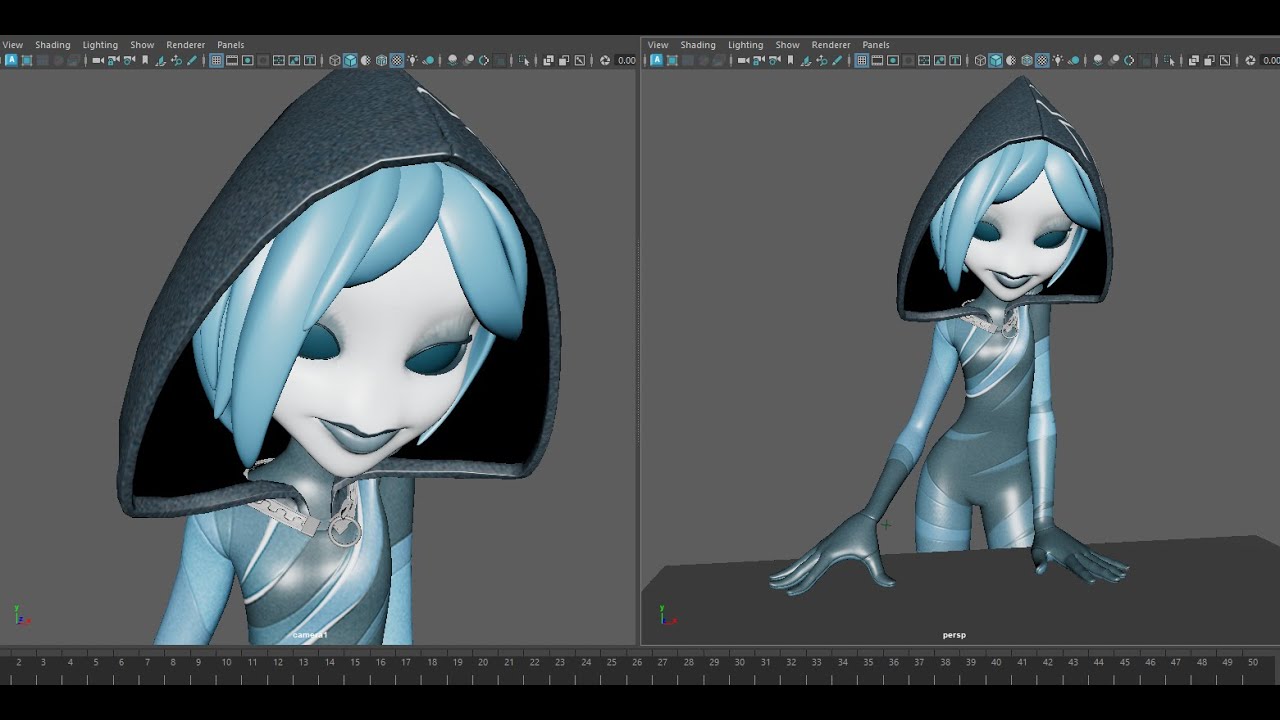The image size is (1280, 720).
Task: Activate Grease Pencil icon in persp panel toolbar
Action: pos(837,61)
